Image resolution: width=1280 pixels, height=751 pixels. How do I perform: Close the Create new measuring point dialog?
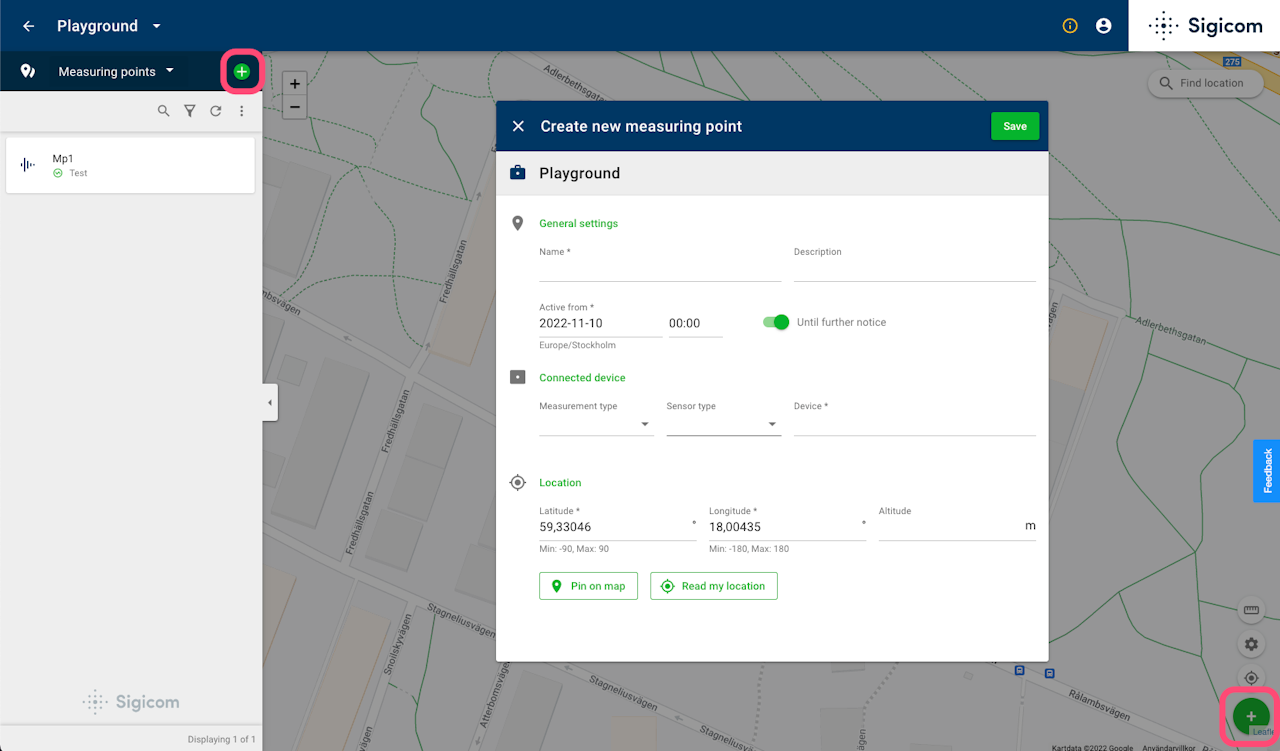point(518,126)
